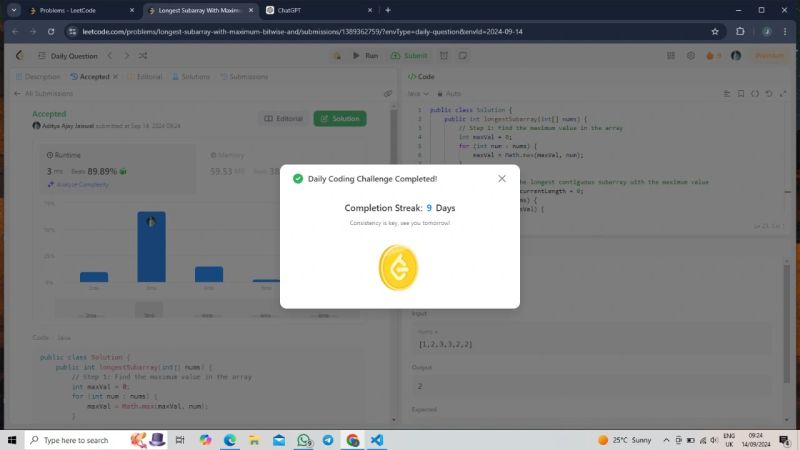Click the tallest runtime distribution bar
Viewport: 800px width, 450px height.
coord(151,247)
